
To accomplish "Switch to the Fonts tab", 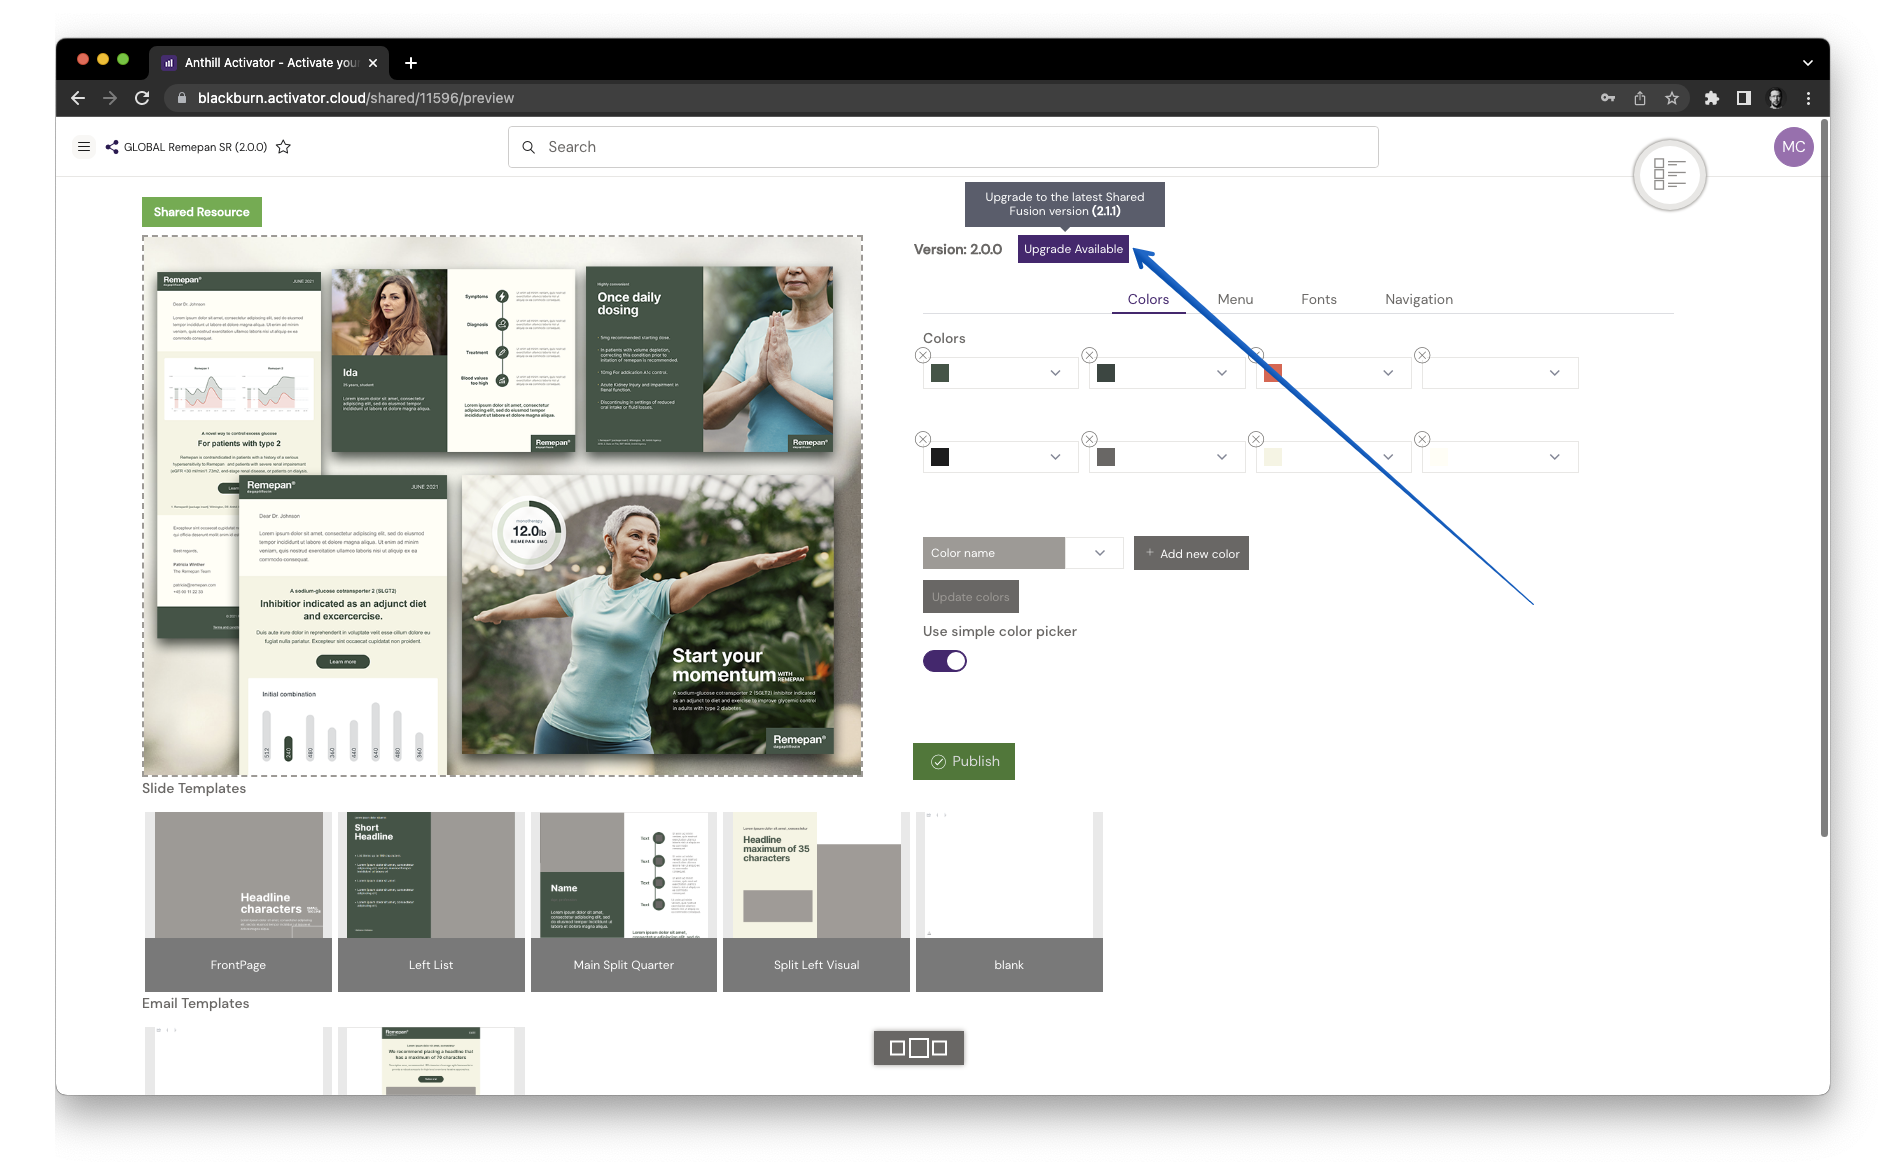I will point(1318,299).
